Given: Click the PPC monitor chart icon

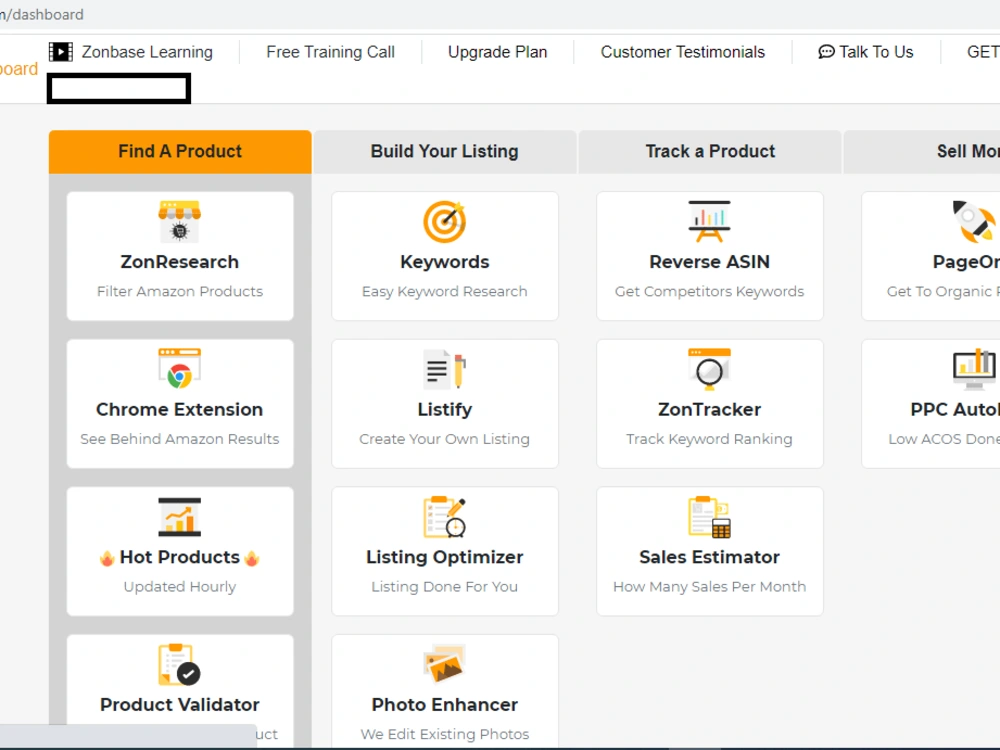Looking at the screenshot, I should (x=974, y=369).
